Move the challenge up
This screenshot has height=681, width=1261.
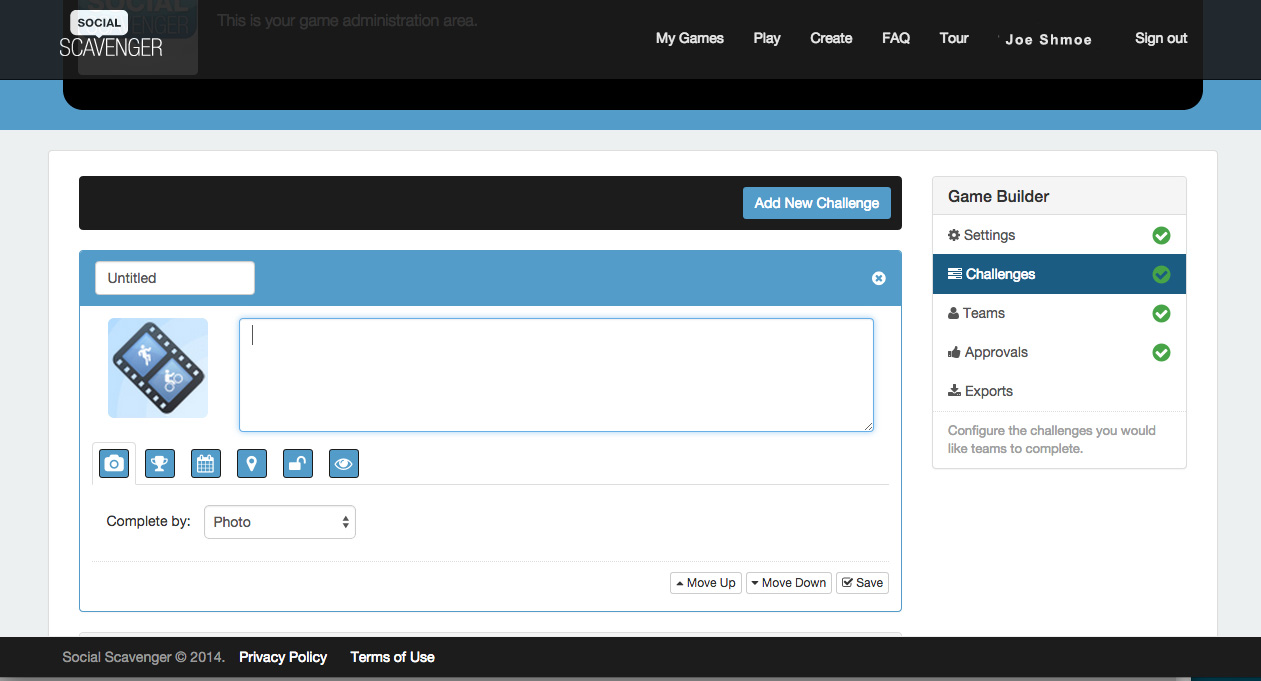click(x=706, y=583)
